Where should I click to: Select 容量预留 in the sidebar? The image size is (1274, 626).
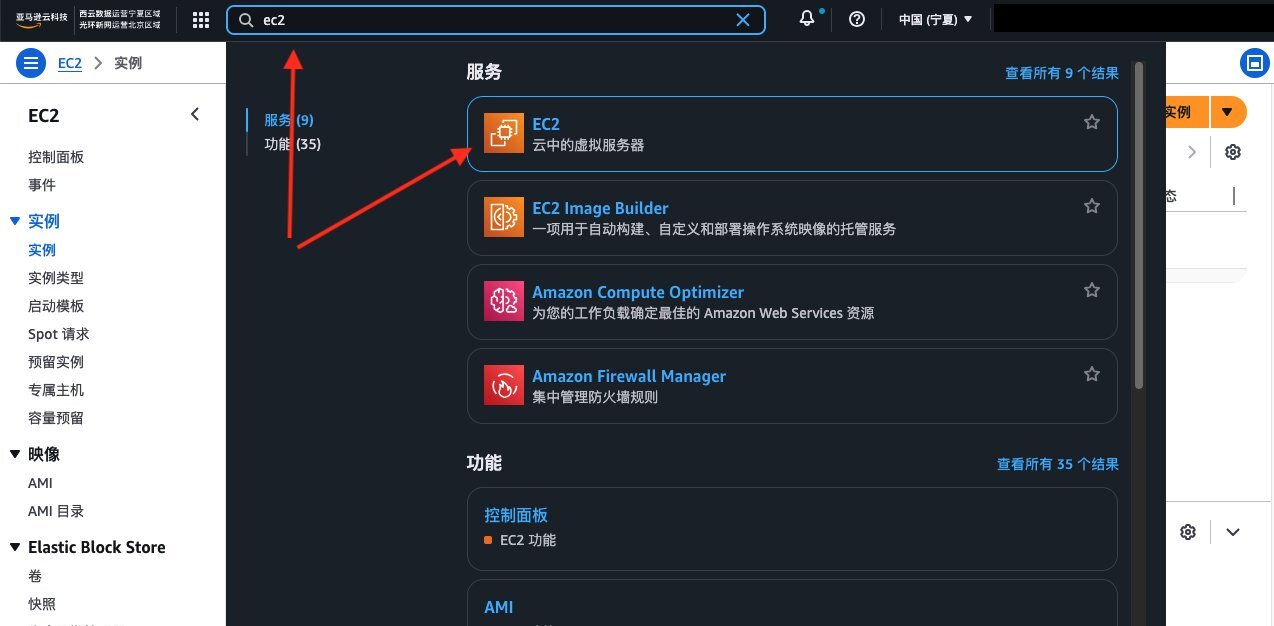click(x=56, y=418)
